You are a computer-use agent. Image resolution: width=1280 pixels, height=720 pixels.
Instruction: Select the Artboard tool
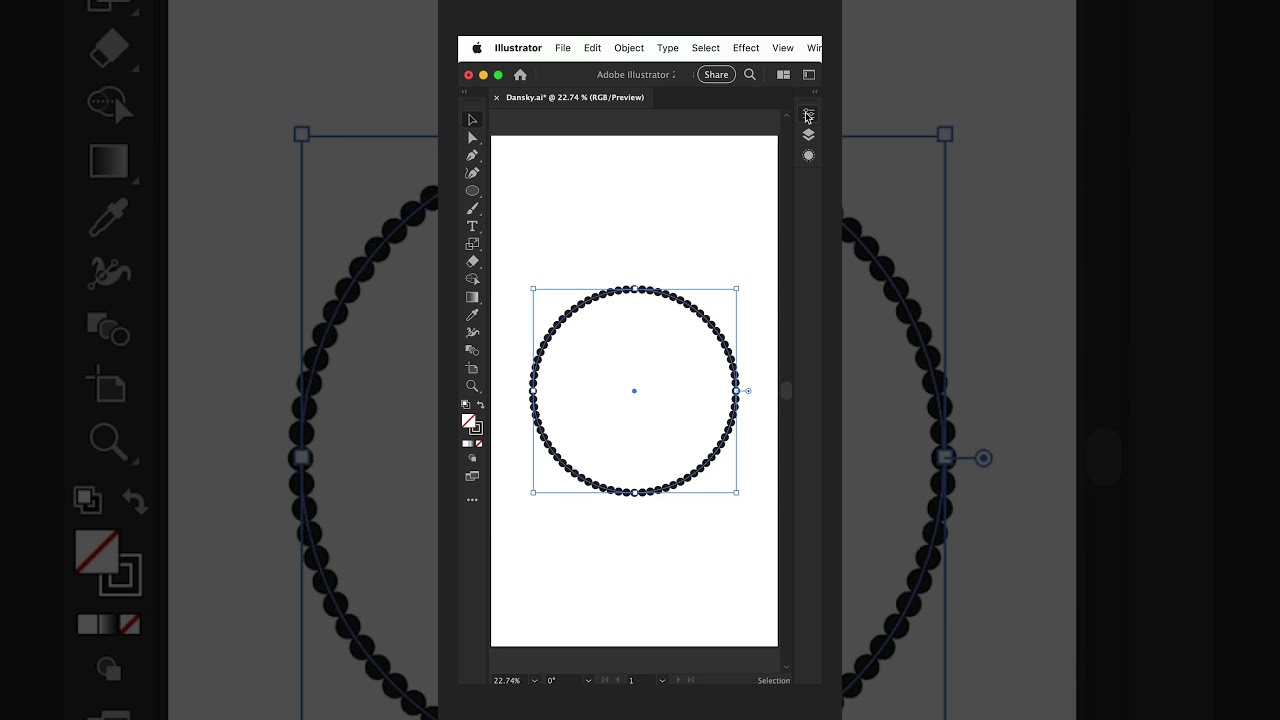pos(472,368)
